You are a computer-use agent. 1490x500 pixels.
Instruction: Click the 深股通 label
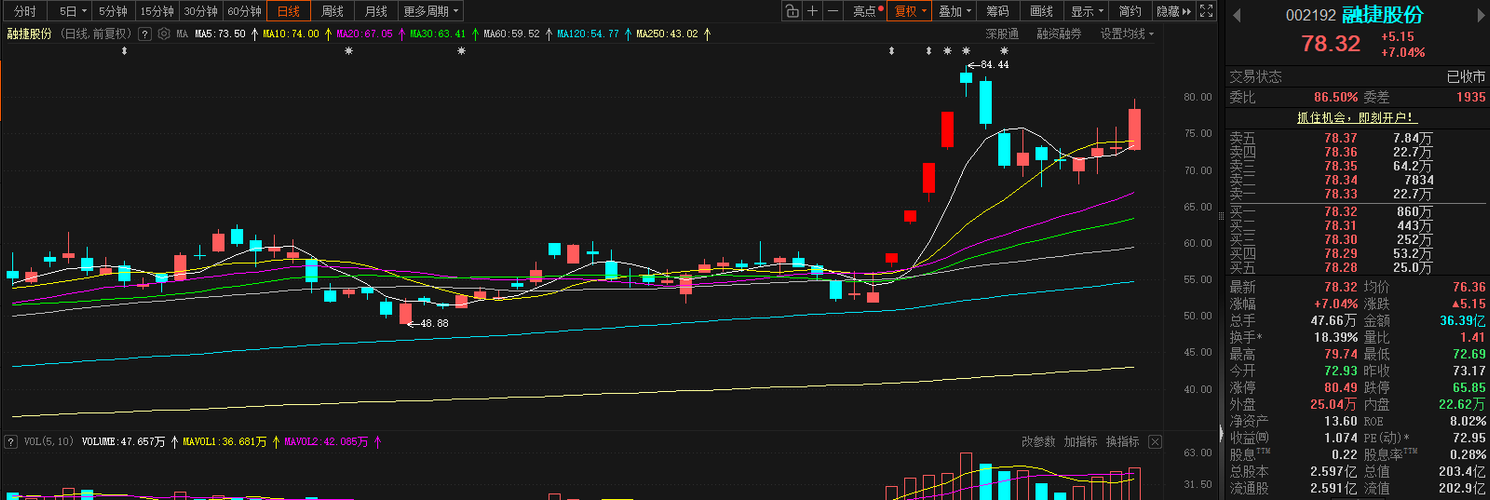click(1002, 33)
